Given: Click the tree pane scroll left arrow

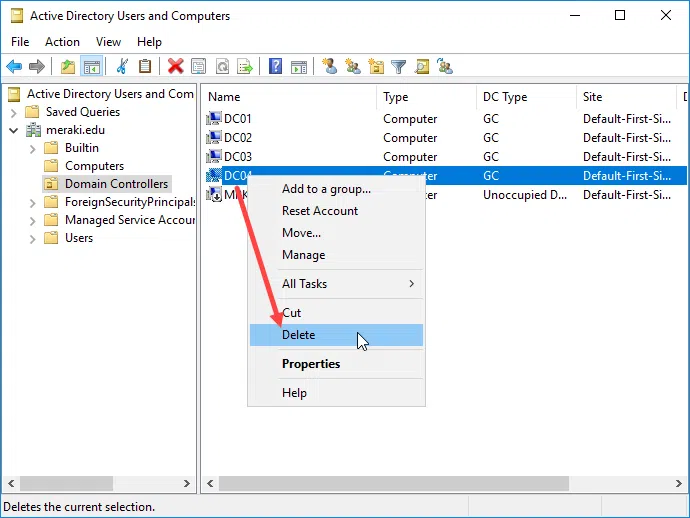Looking at the screenshot, I should (x=11, y=484).
